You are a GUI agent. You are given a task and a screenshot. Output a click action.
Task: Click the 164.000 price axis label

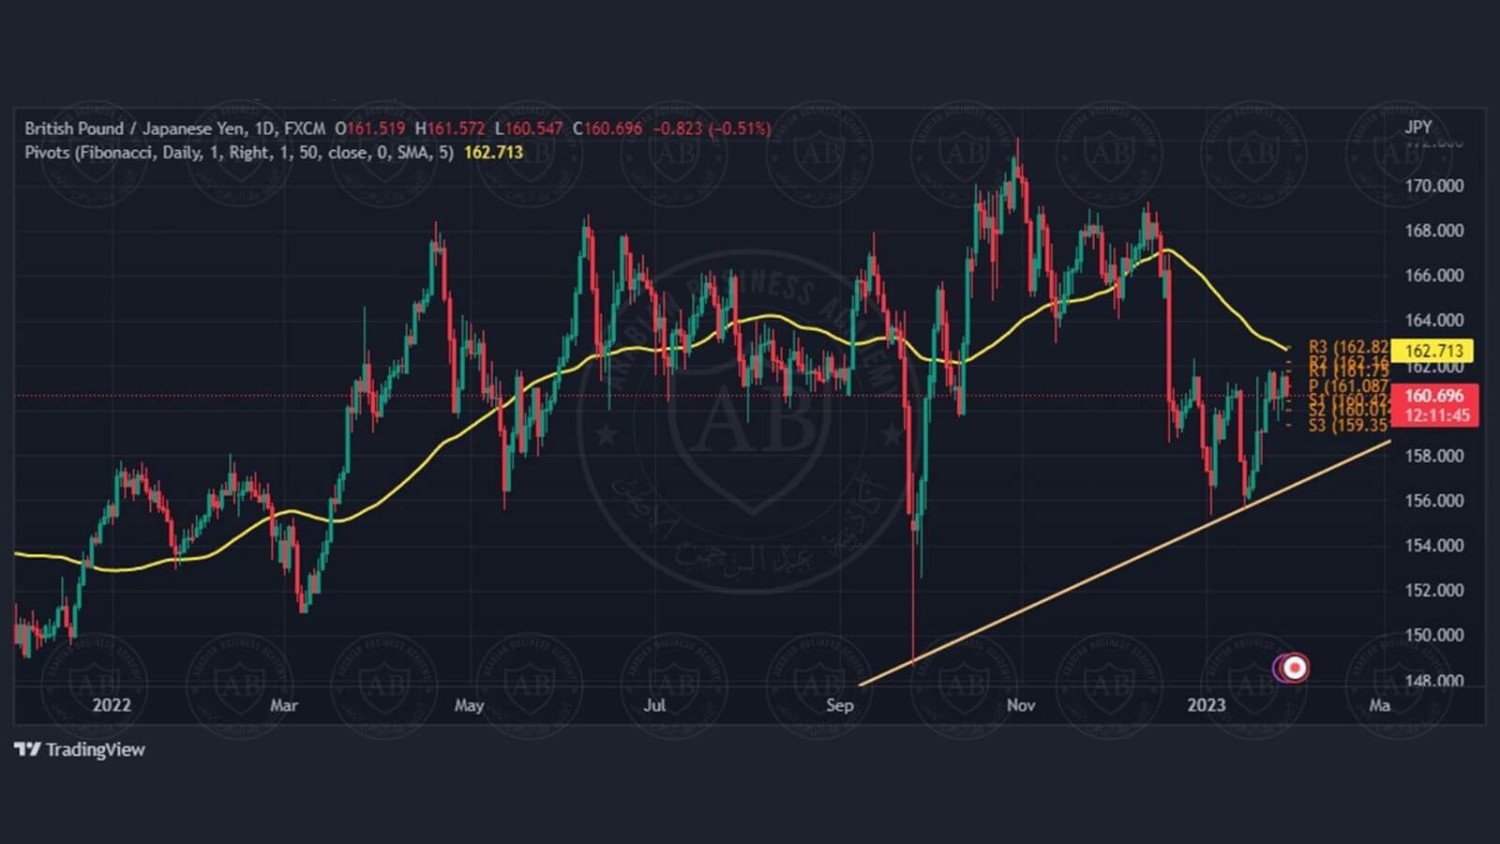[1434, 321]
